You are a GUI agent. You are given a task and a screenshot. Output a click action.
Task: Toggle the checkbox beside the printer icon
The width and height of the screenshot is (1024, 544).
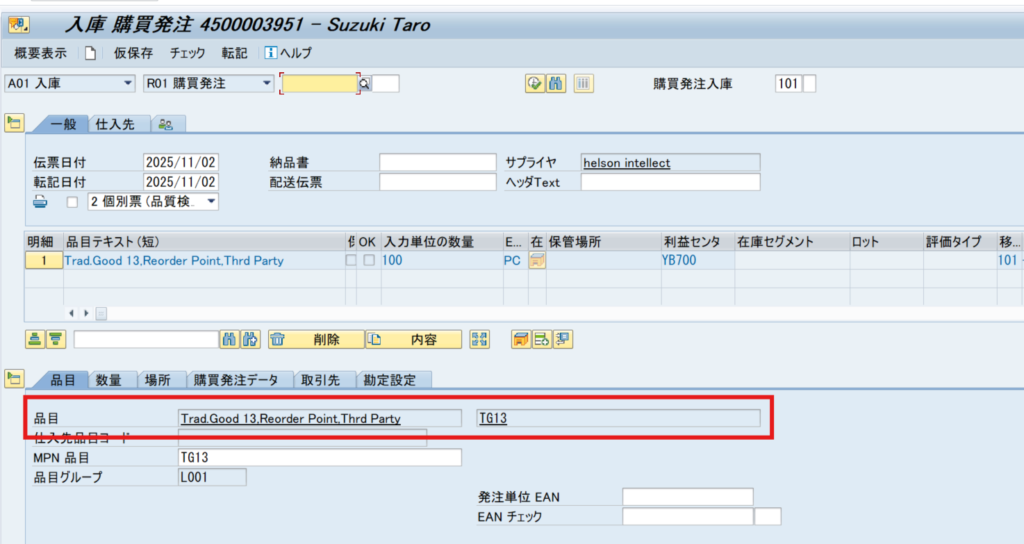(71, 202)
